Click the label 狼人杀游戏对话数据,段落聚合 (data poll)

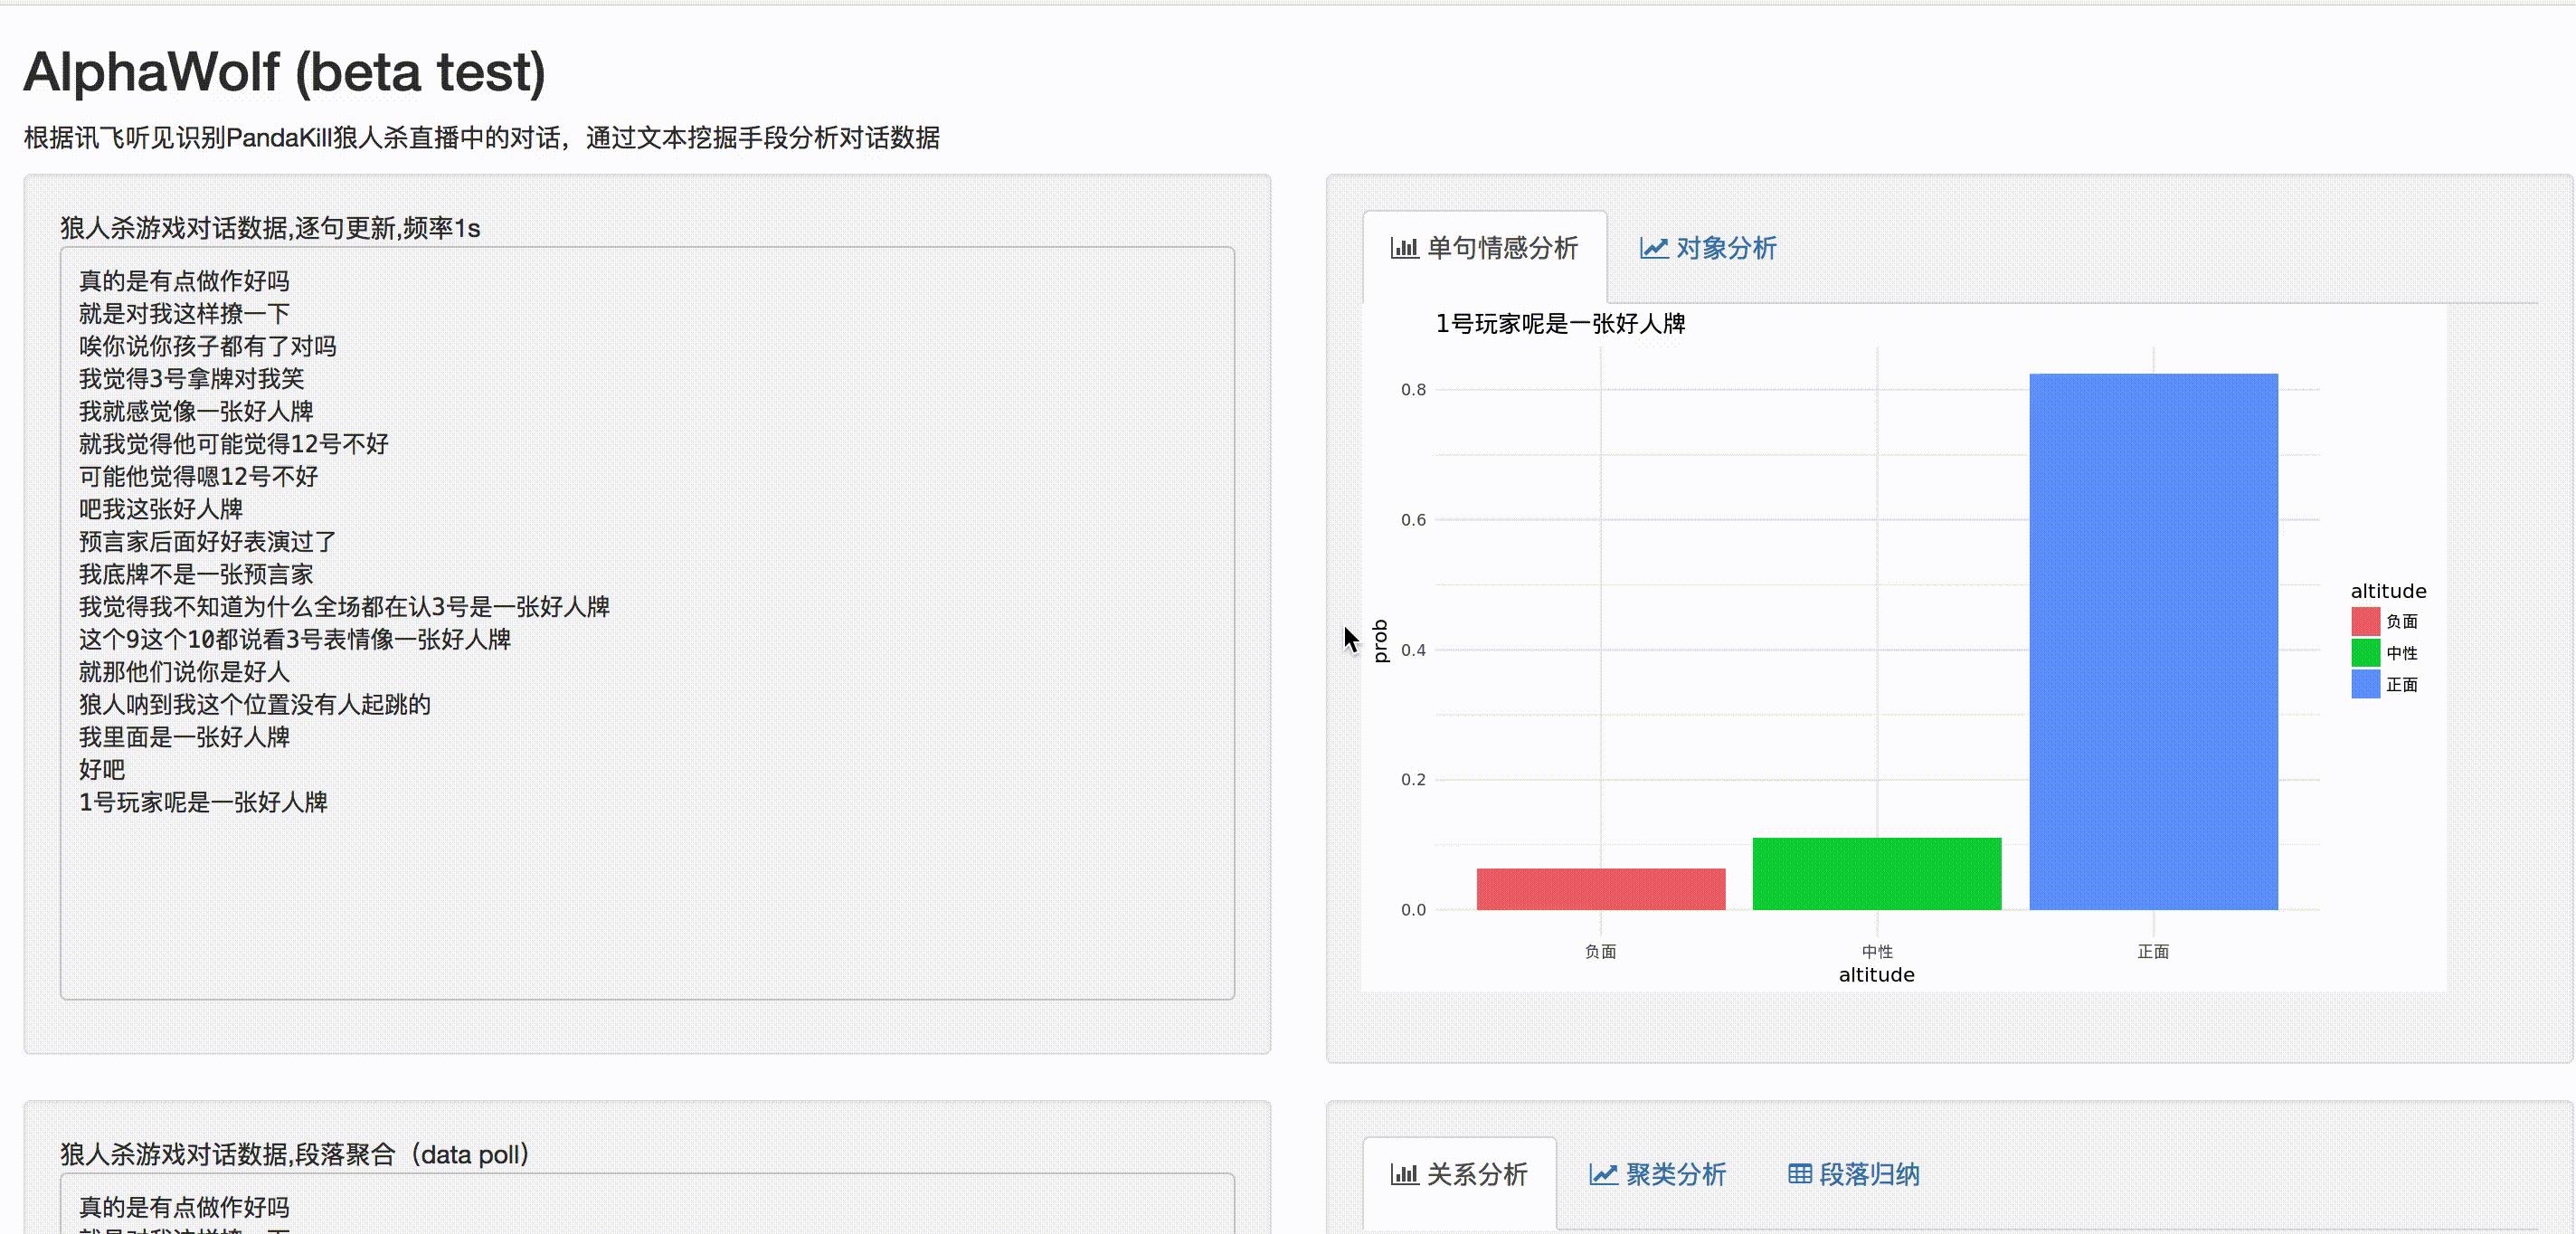tap(295, 1155)
